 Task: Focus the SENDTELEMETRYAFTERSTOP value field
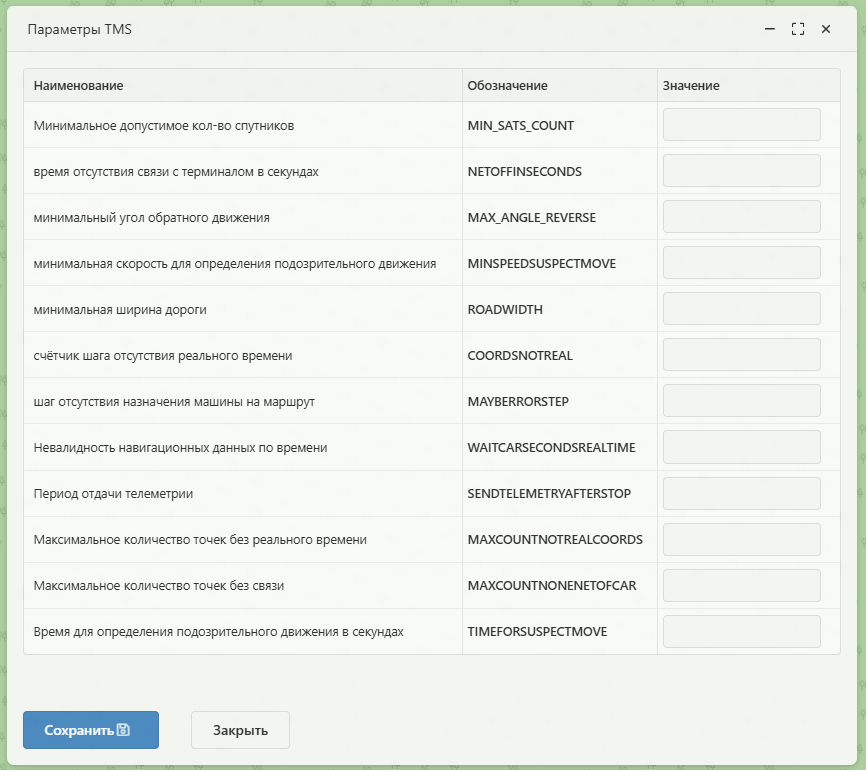(x=741, y=493)
